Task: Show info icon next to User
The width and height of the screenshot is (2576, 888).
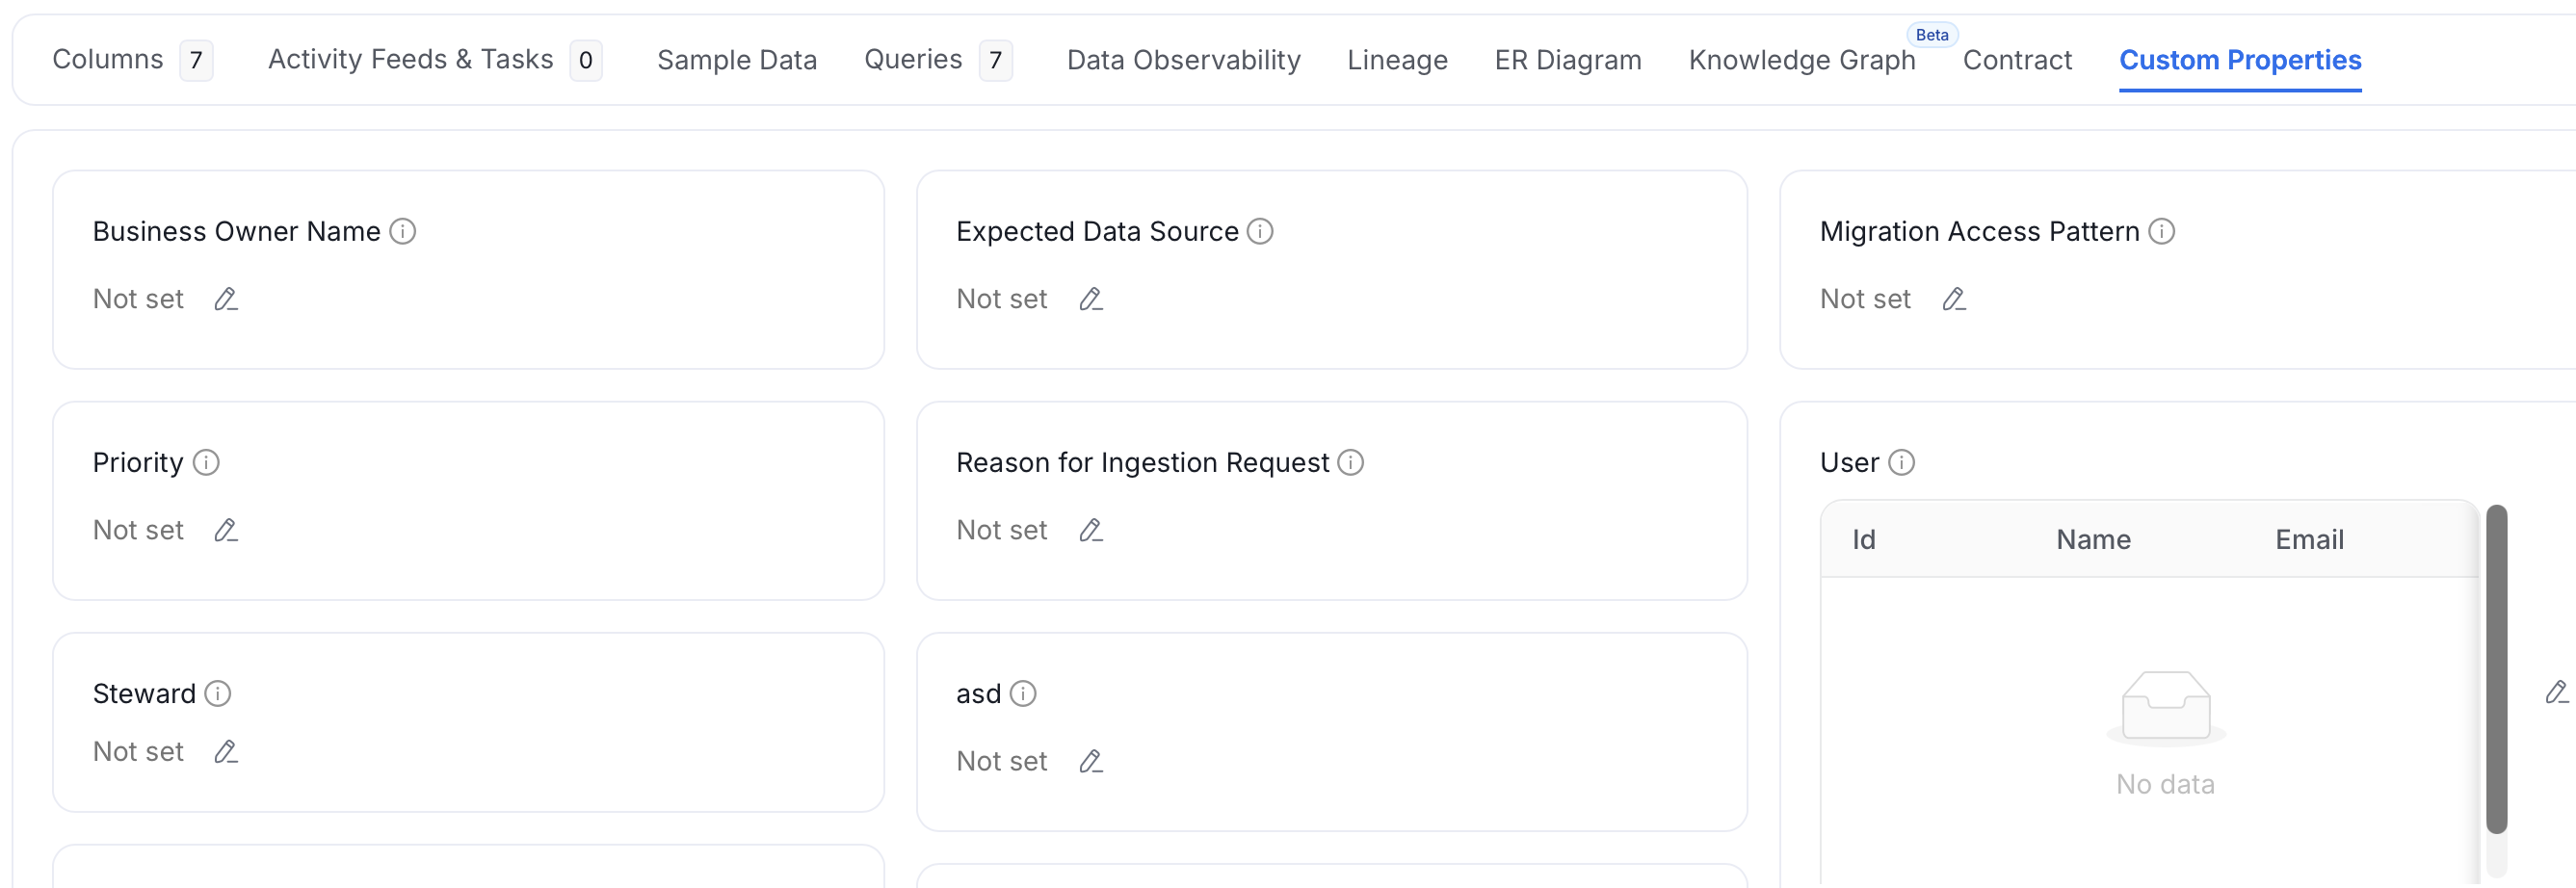Action: coord(1901,463)
